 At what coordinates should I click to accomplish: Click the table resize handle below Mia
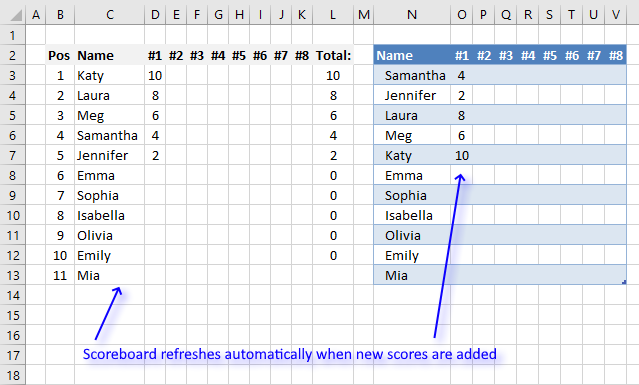coord(624,282)
